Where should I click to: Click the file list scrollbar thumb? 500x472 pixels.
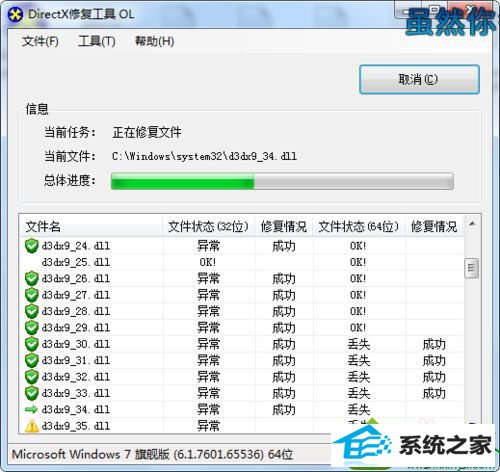pyautogui.click(x=472, y=268)
